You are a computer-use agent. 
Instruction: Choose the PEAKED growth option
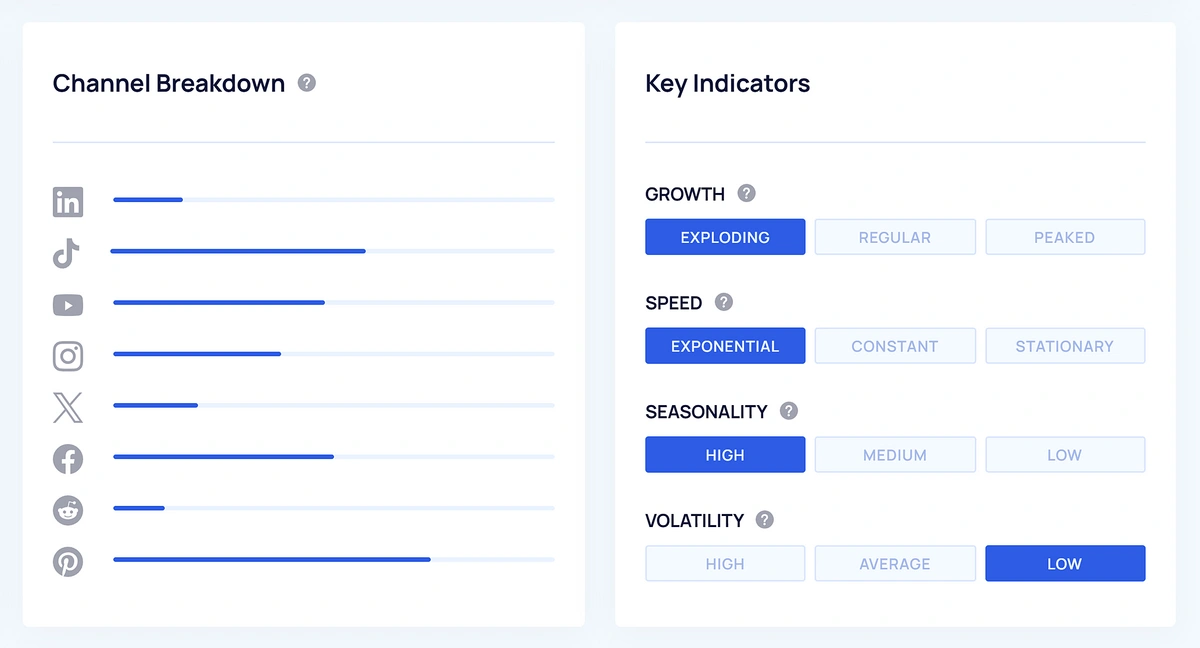tap(1065, 237)
